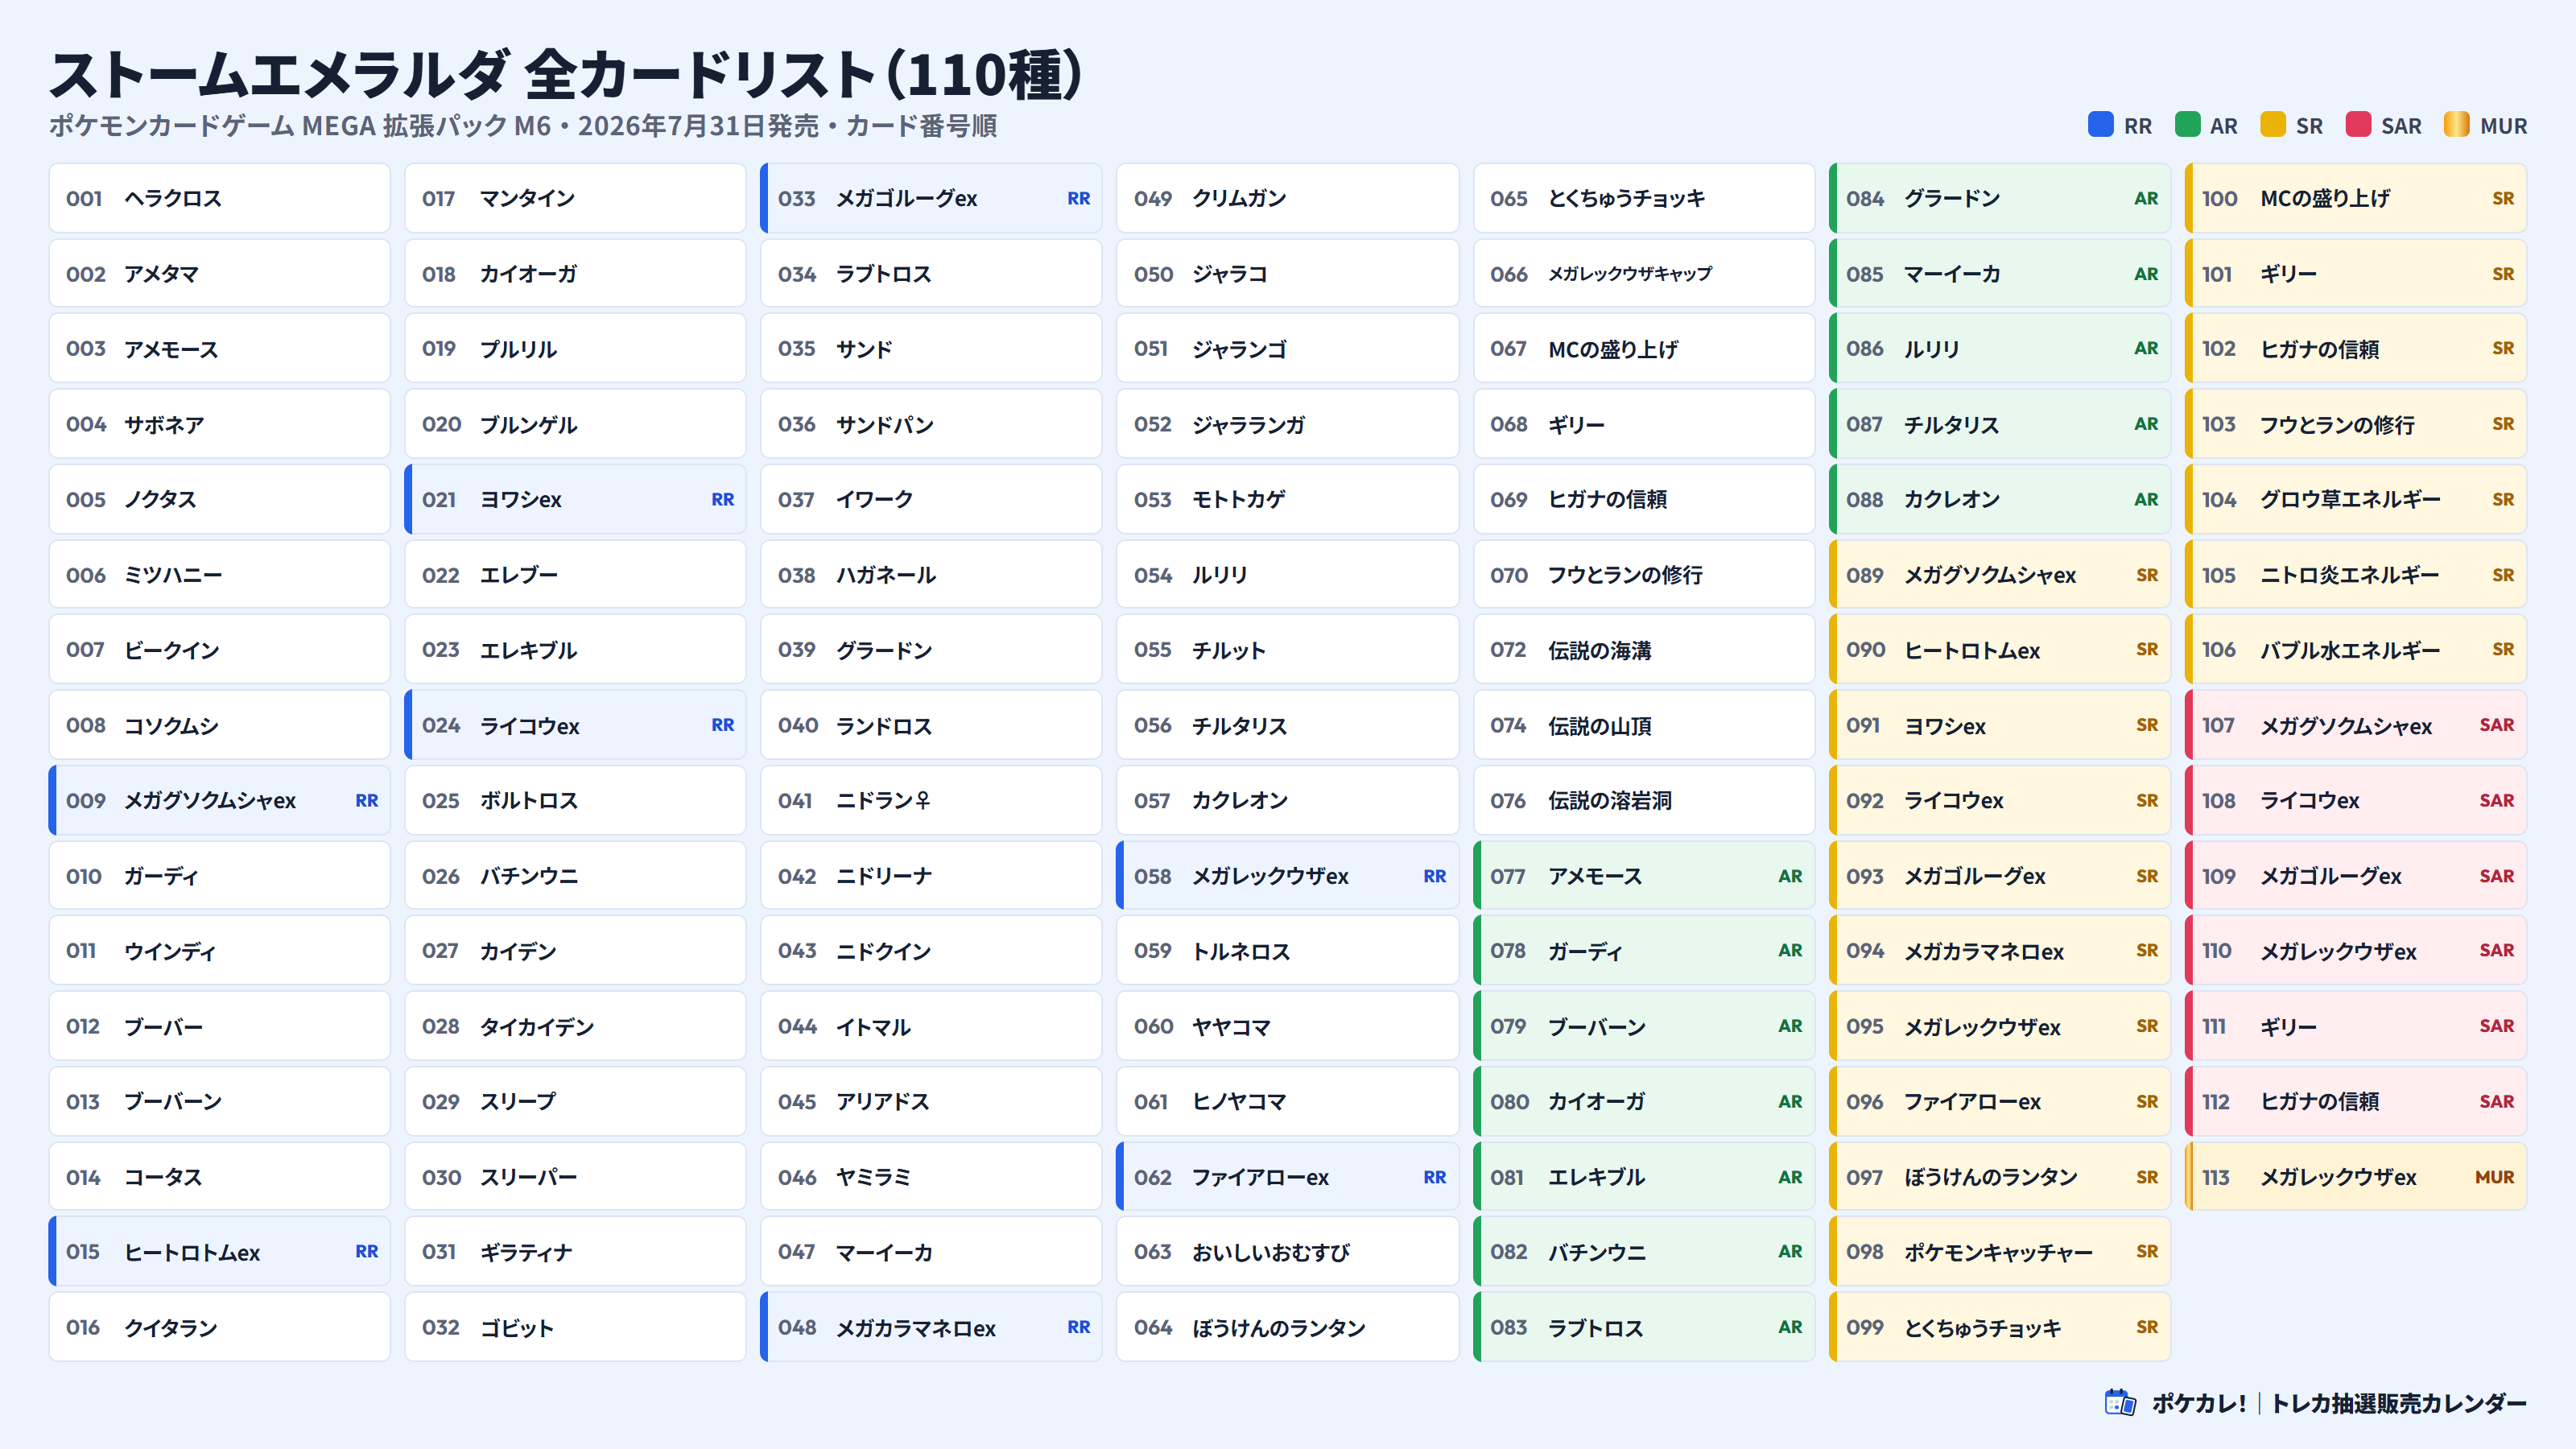Click card 054 ルリリ
Screen dimensions: 2576x1449
[x=1288, y=574]
